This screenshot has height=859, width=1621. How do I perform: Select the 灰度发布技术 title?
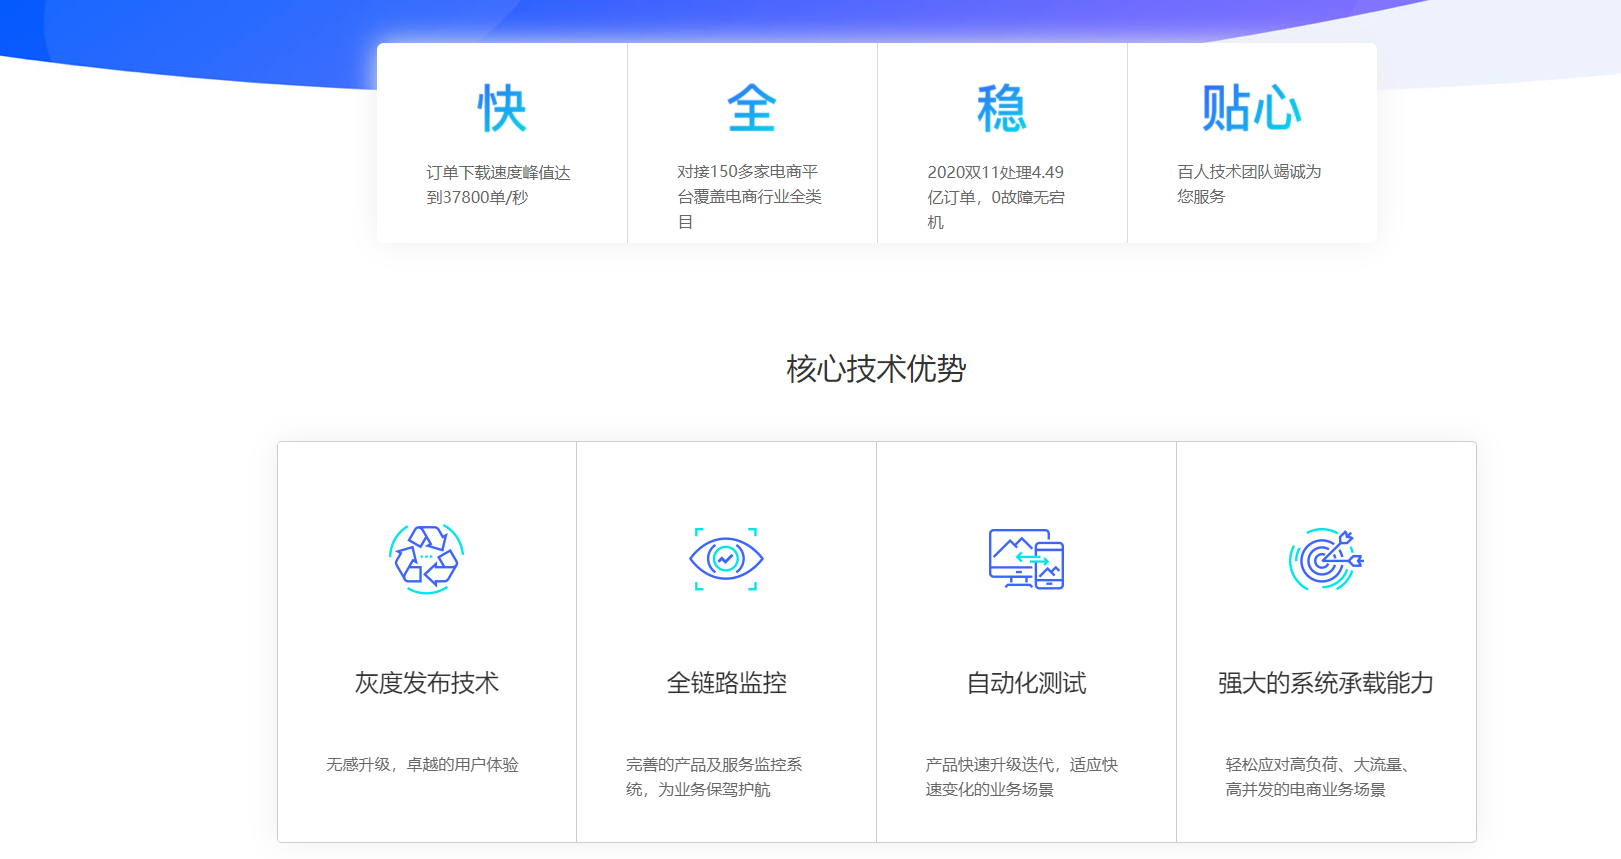pyautogui.click(x=426, y=683)
